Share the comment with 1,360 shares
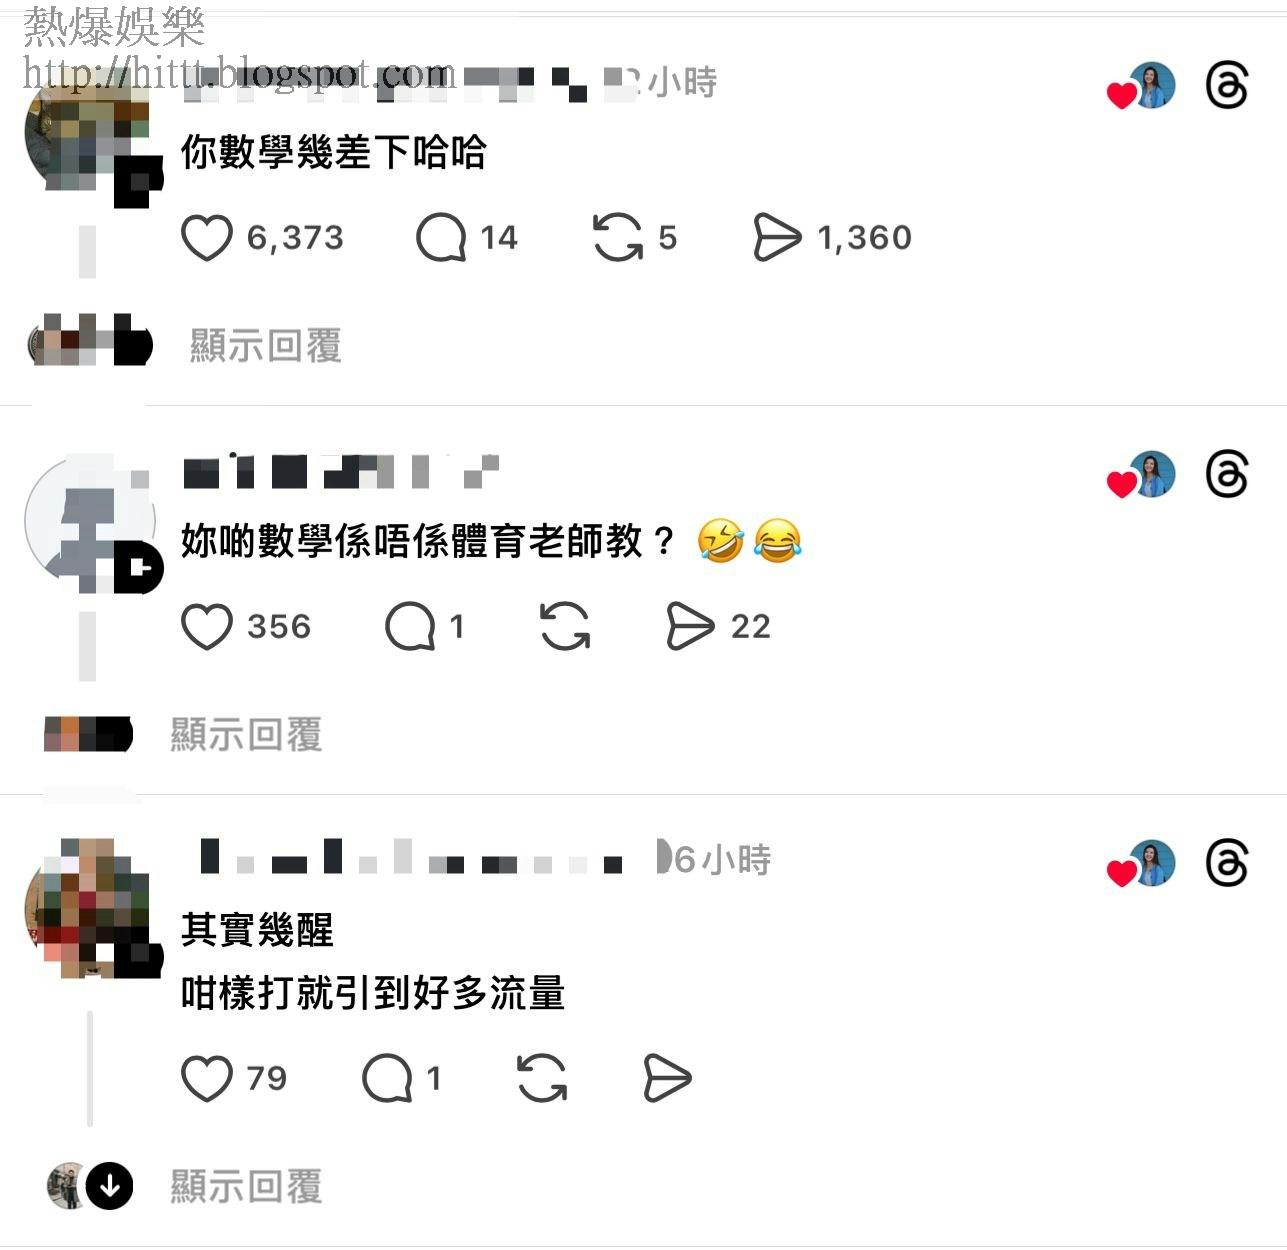 pos(777,238)
